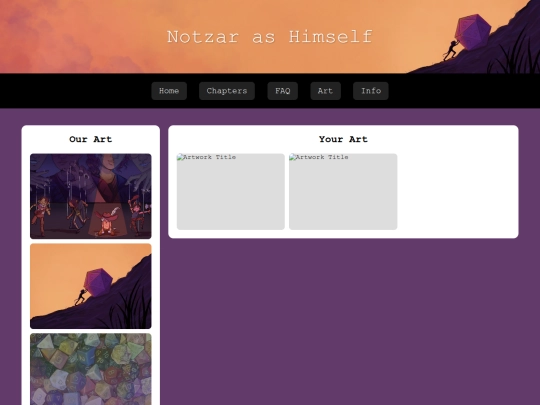540x405 pixels.
Task: Click the Your Art heading
Action: pos(343,139)
